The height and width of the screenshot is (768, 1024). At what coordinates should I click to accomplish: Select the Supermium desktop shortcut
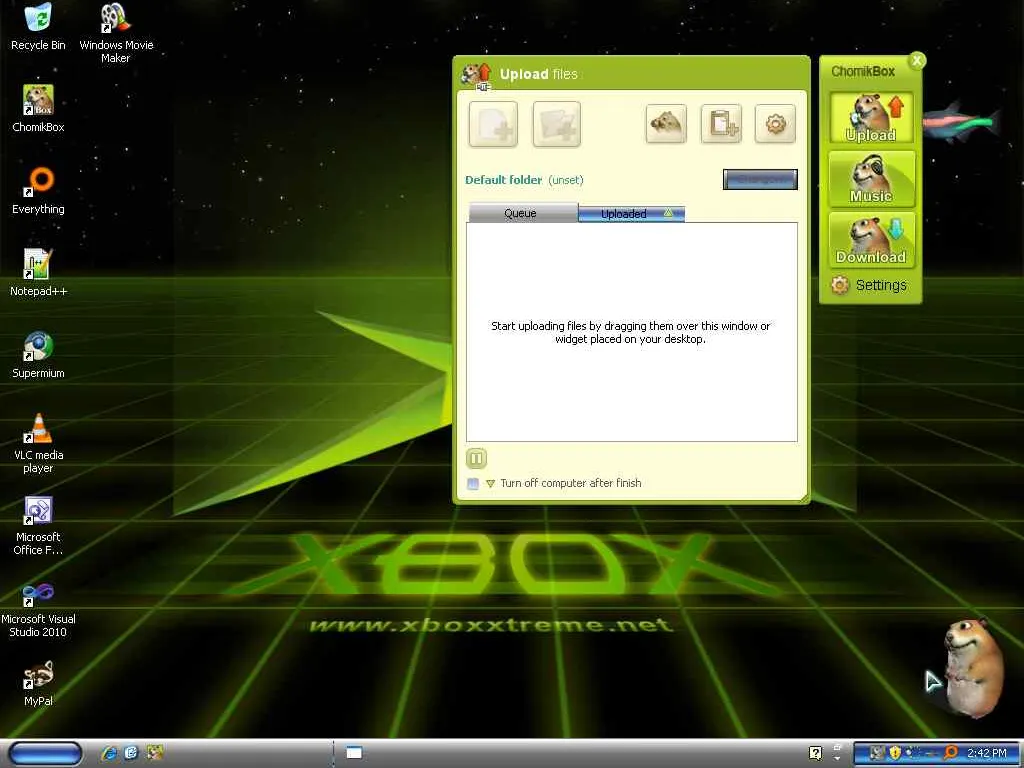coord(38,355)
